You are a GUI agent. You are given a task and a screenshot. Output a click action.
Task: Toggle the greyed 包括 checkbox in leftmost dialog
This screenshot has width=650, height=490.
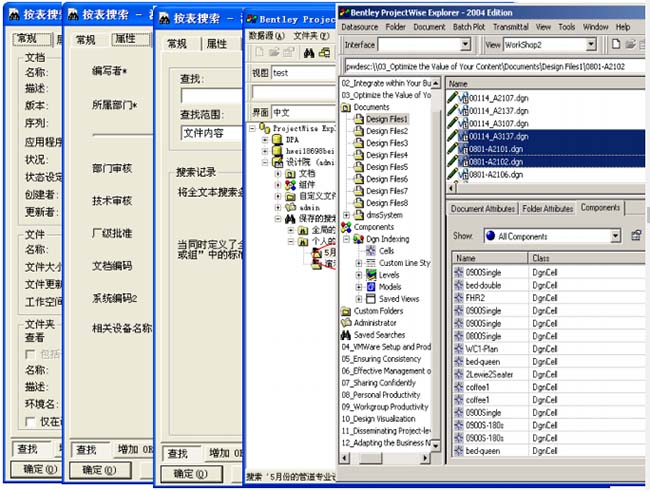coord(29,354)
